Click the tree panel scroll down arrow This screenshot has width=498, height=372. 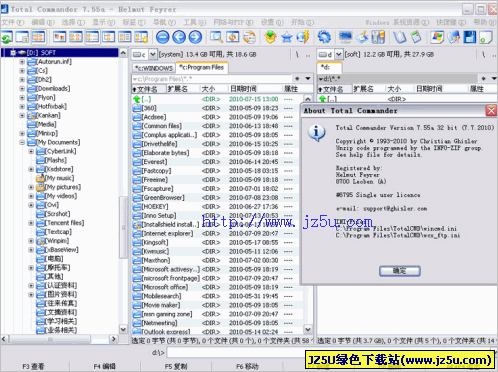123,330
